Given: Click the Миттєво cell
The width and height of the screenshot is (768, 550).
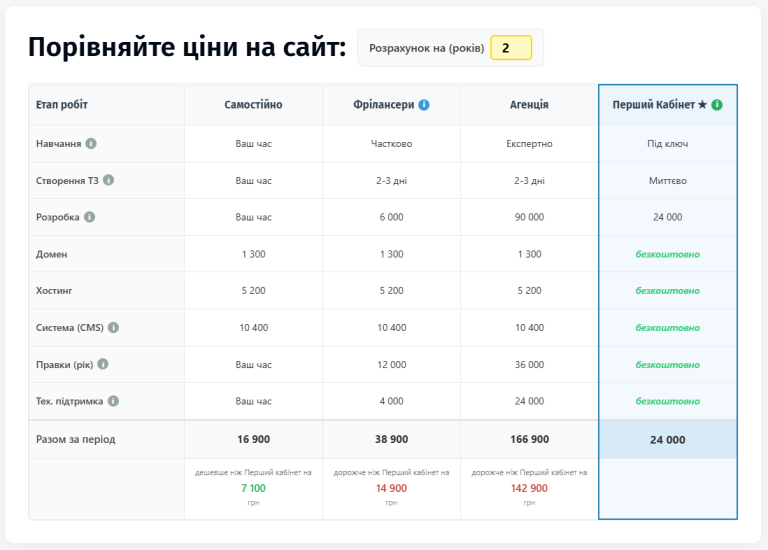Looking at the screenshot, I should [x=668, y=180].
